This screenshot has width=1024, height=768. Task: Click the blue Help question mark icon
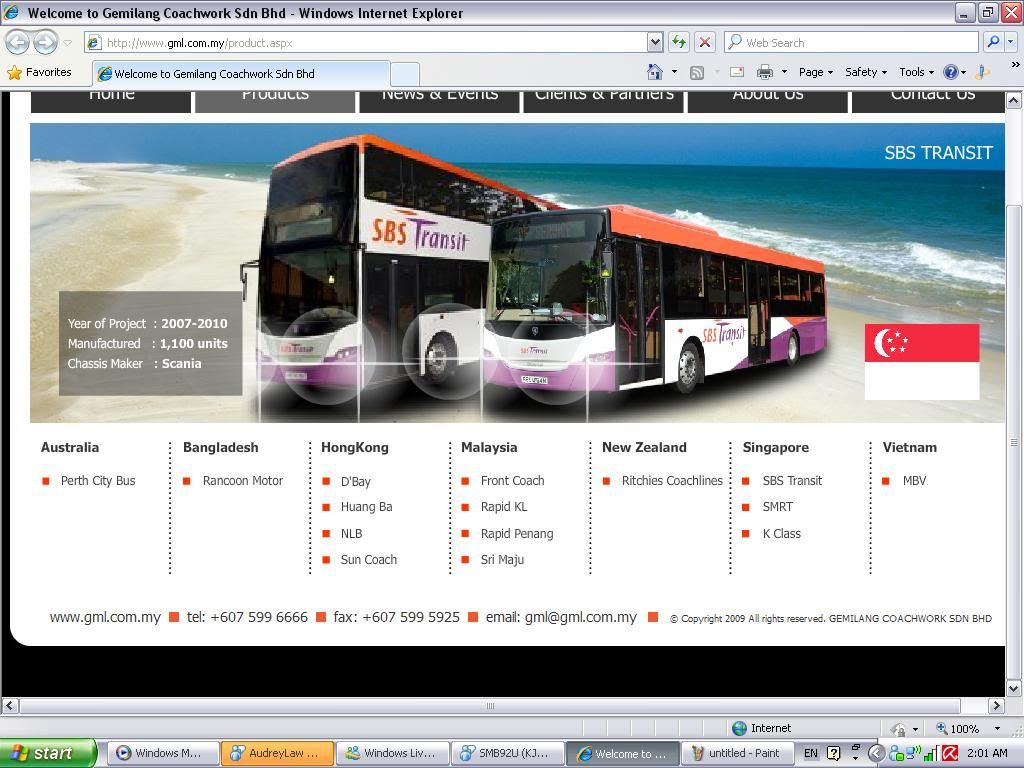click(951, 72)
